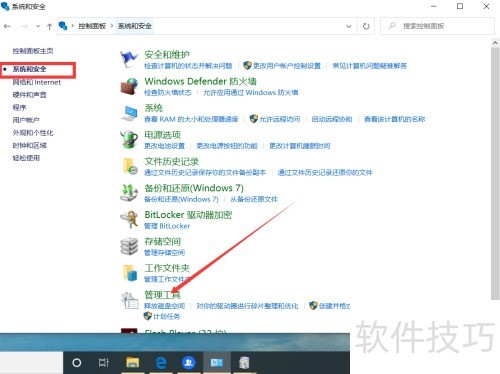
Task: Open BitLocker 驱动器加密 heading link
Action: [x=188, y=215]
